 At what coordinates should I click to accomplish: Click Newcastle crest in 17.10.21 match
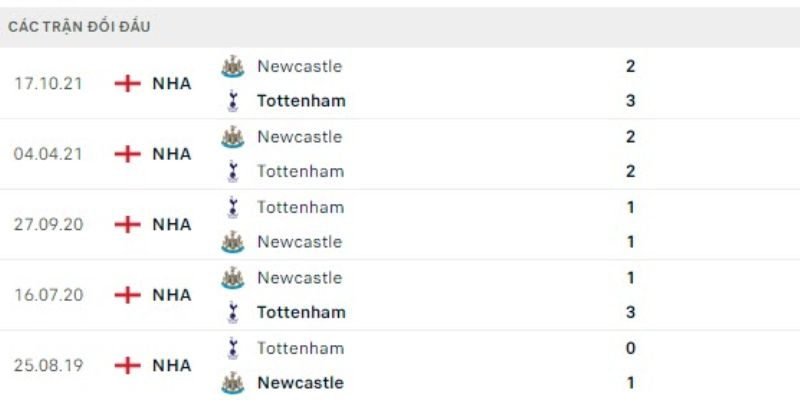point(232,67)
